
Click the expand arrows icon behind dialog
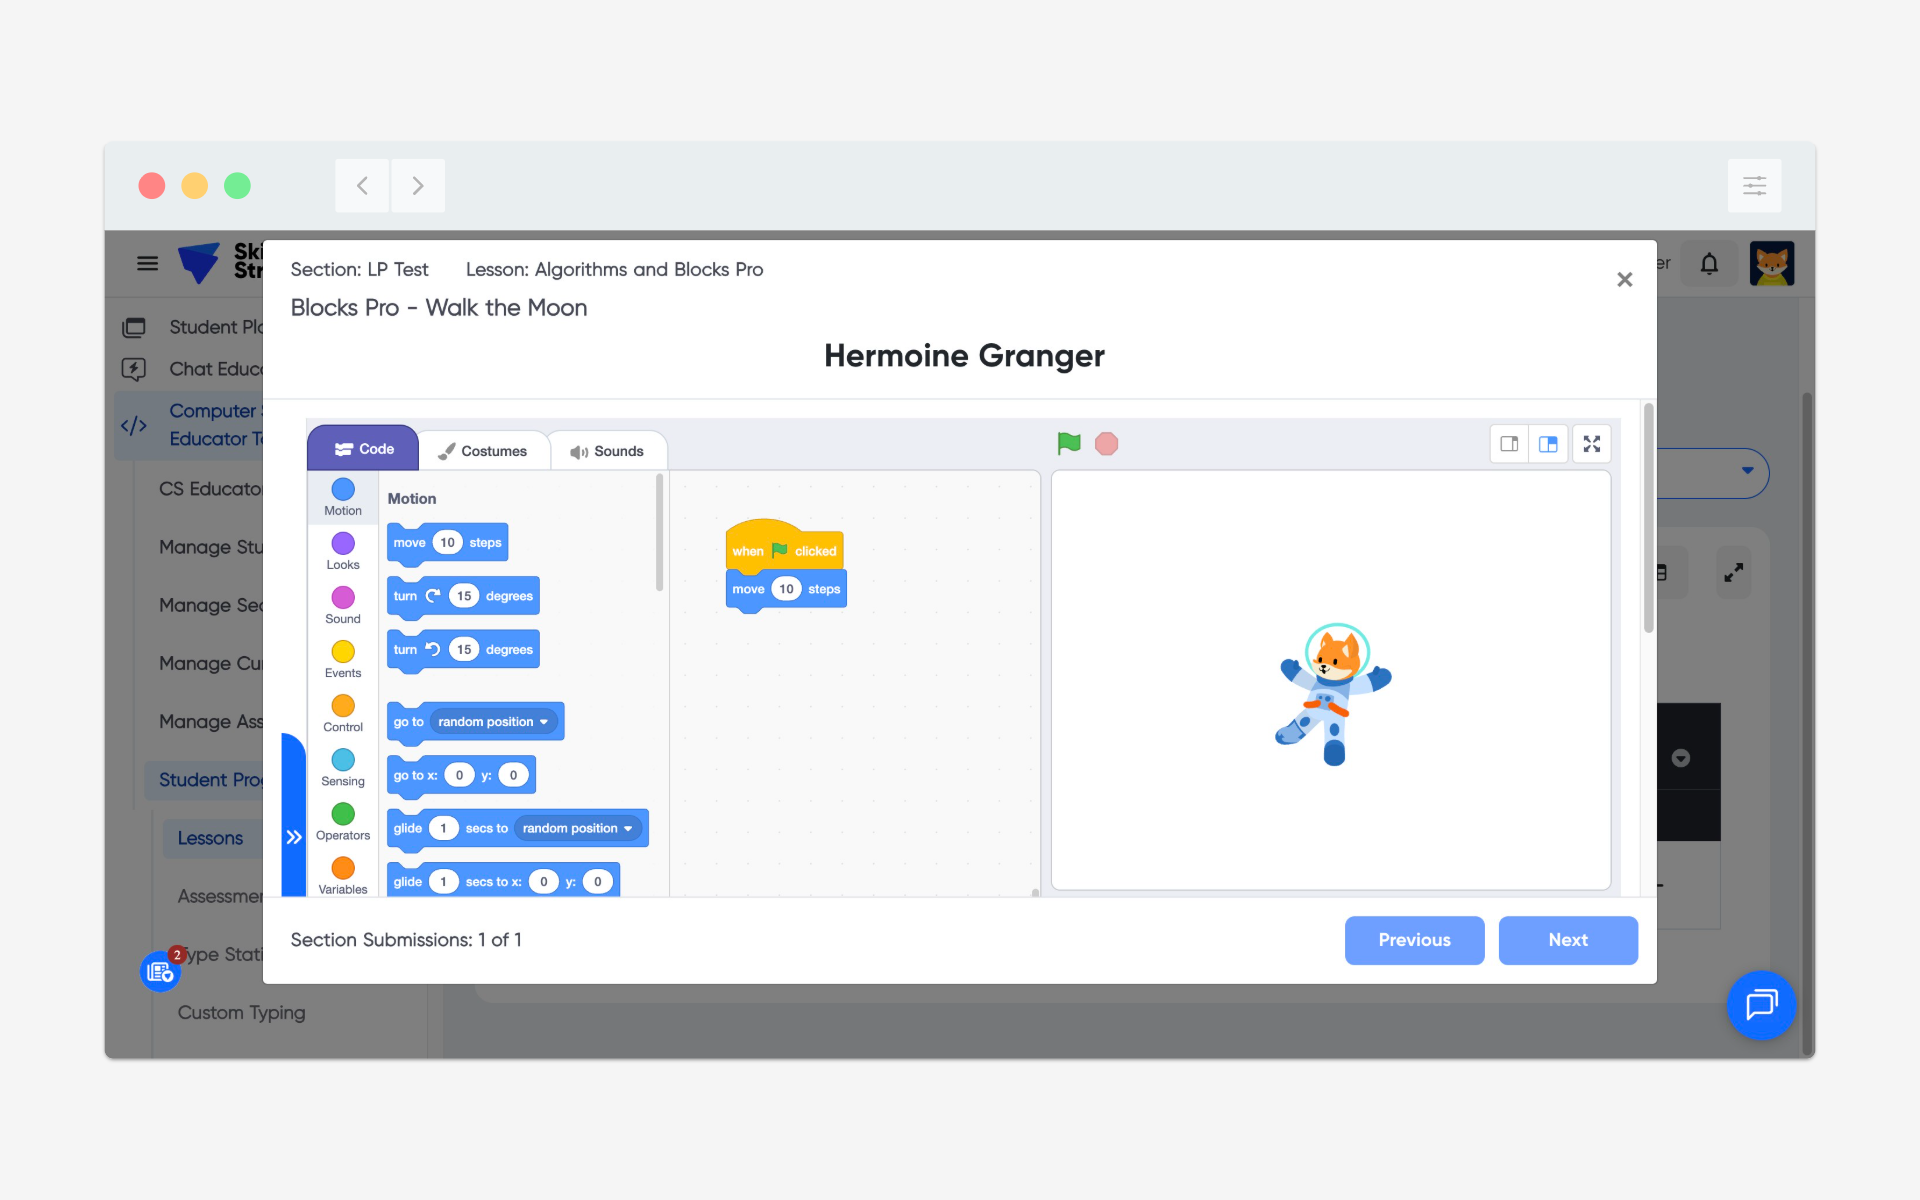point(1733,573)
